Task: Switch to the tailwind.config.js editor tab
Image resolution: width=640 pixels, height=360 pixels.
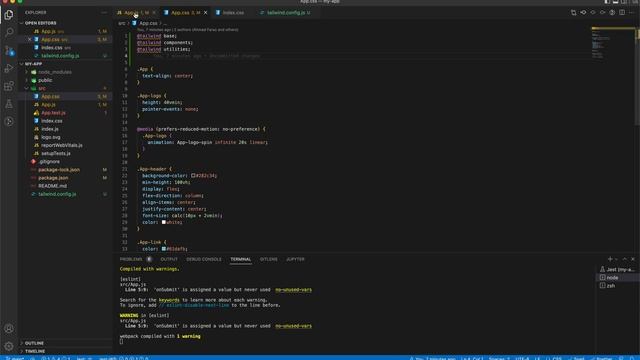Action: click(286, 13)
